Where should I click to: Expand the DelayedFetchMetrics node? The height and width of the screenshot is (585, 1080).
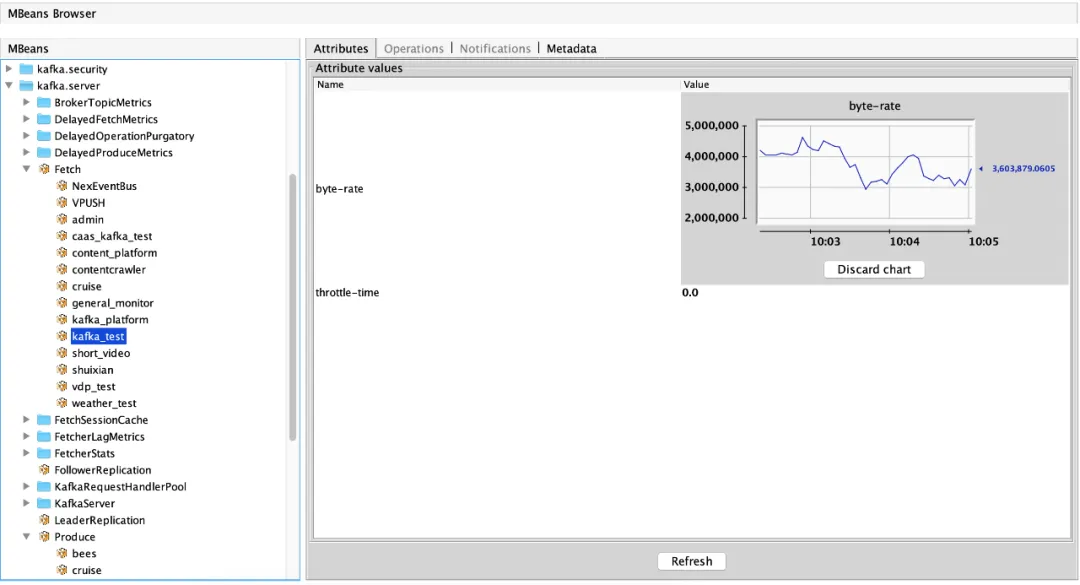[26, 119]
